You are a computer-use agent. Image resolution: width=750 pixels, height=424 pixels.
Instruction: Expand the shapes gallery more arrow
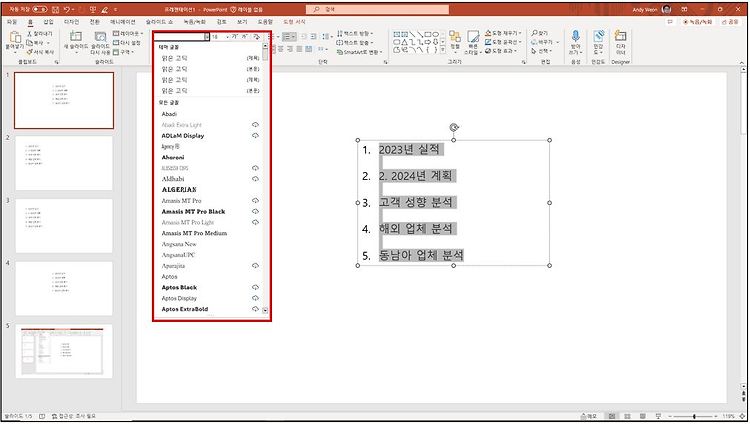(443, 50)
